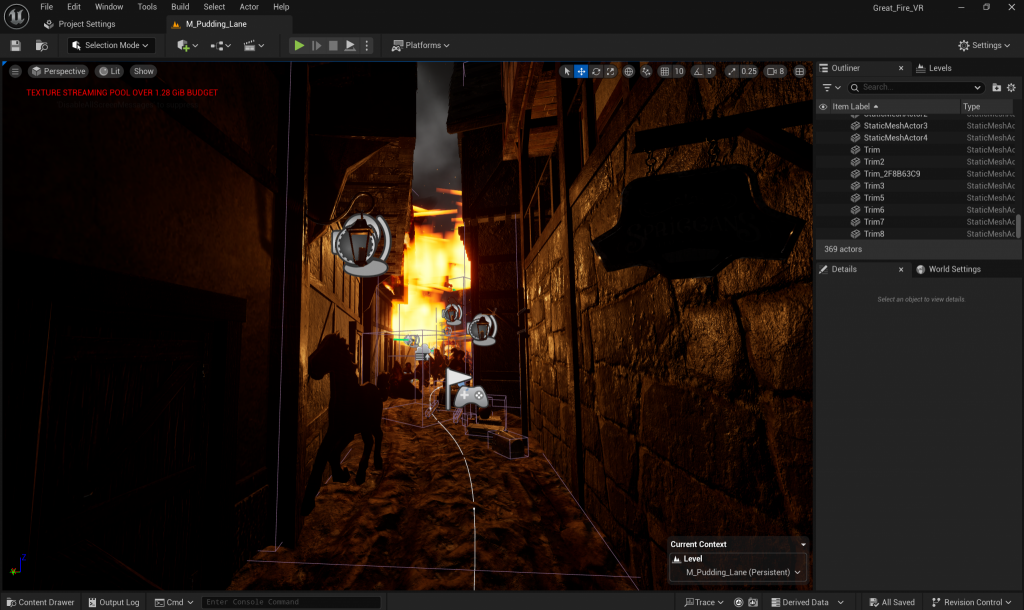1024x610 pixels.
Task: Click the Unreal Engine logo icon
Action: click(x=16, y=16)
